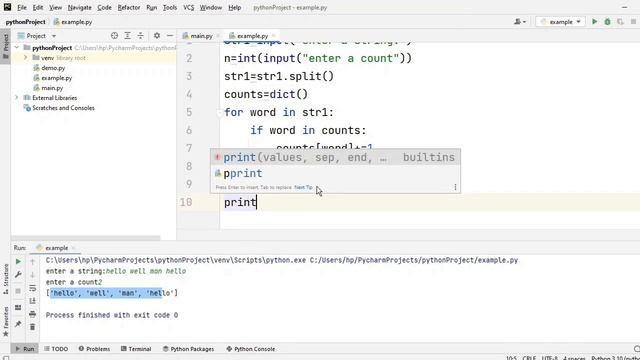Clear all Run console output with trash icon

point(33,327)
